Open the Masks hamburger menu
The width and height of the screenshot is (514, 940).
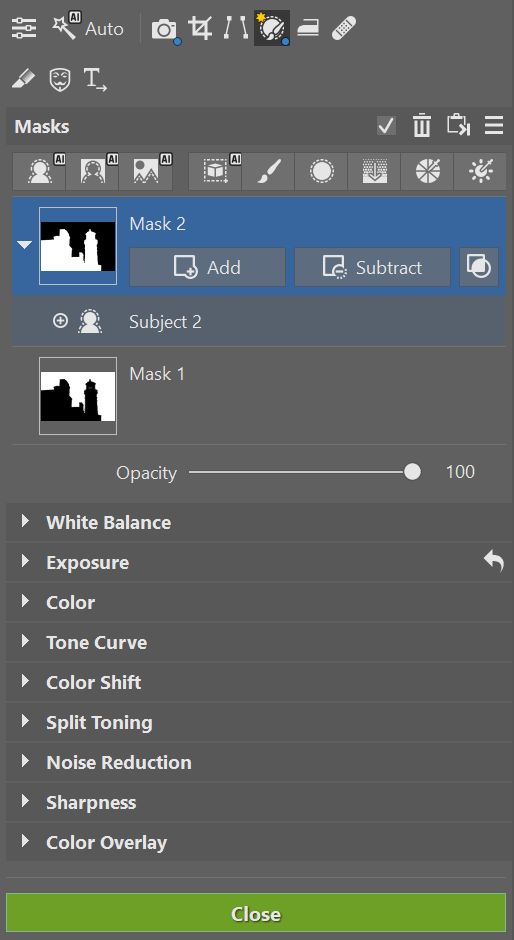(494, 126)
